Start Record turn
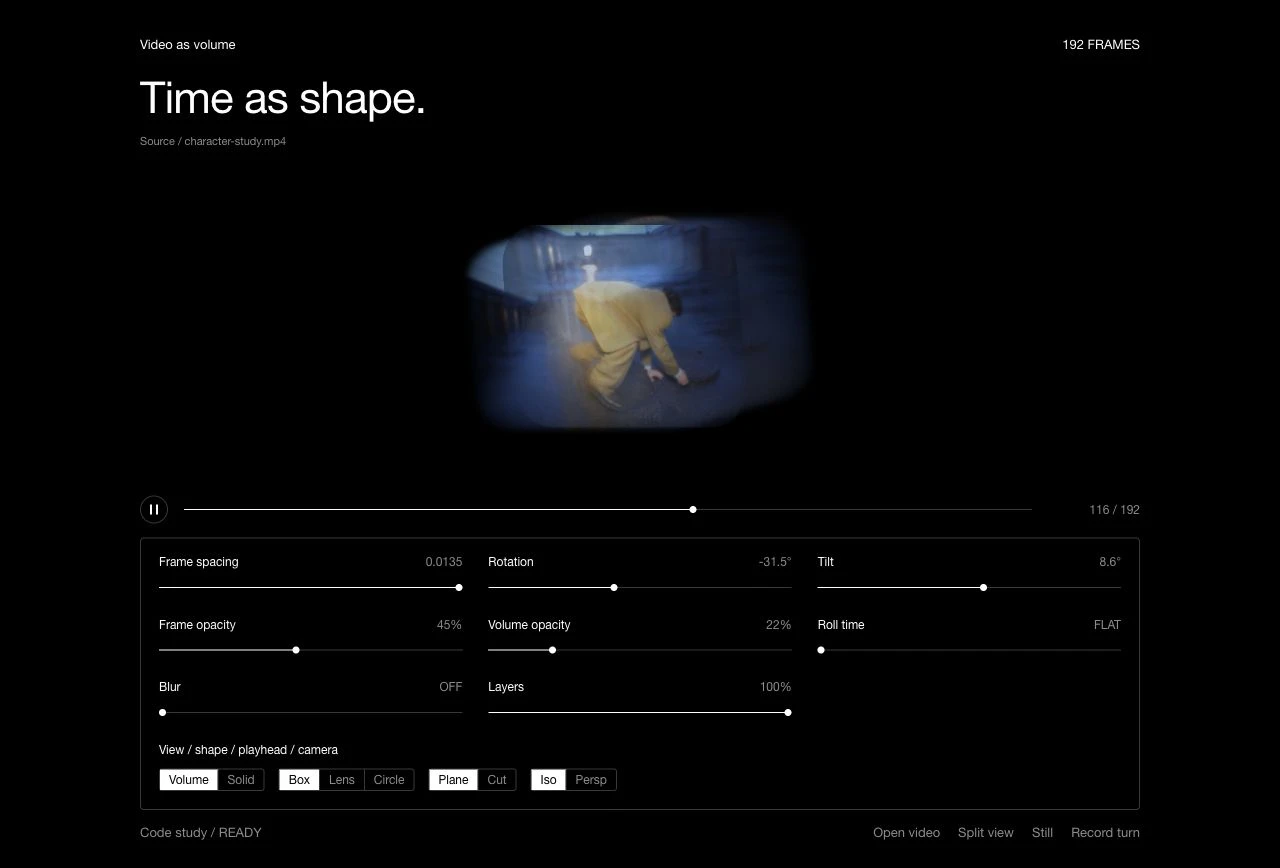 pyautogui.click(x=1105, y=833)
